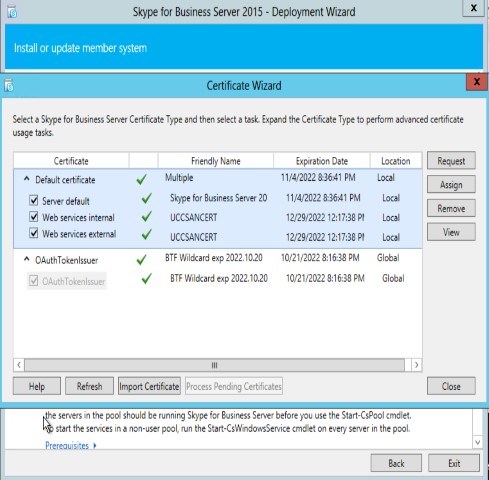
Task: View the certificate details
Action: [451, 232]
